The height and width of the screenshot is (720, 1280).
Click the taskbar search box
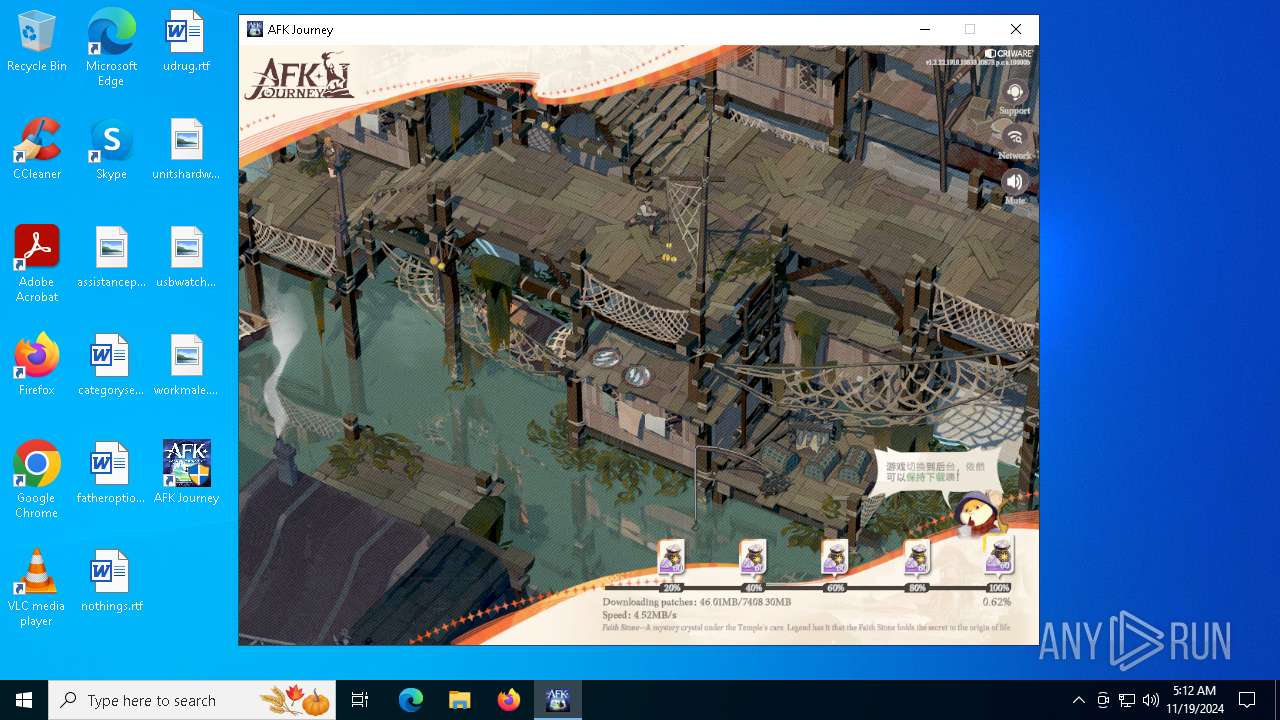click(192, 700)
